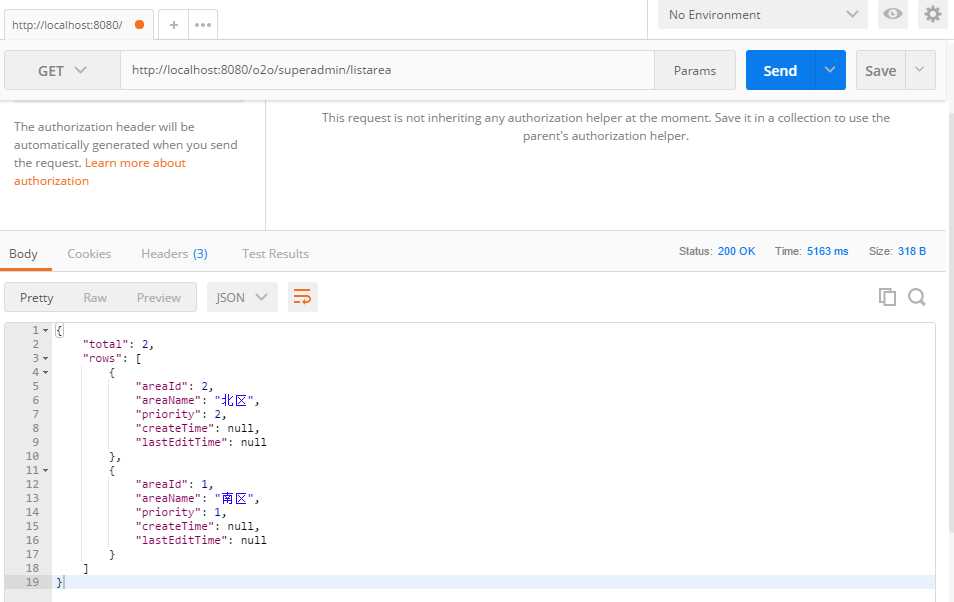This screenshot has height=602, width=954.
Task: Click the unsaved orange dot on request tab
Action: [x=139, y=24]
